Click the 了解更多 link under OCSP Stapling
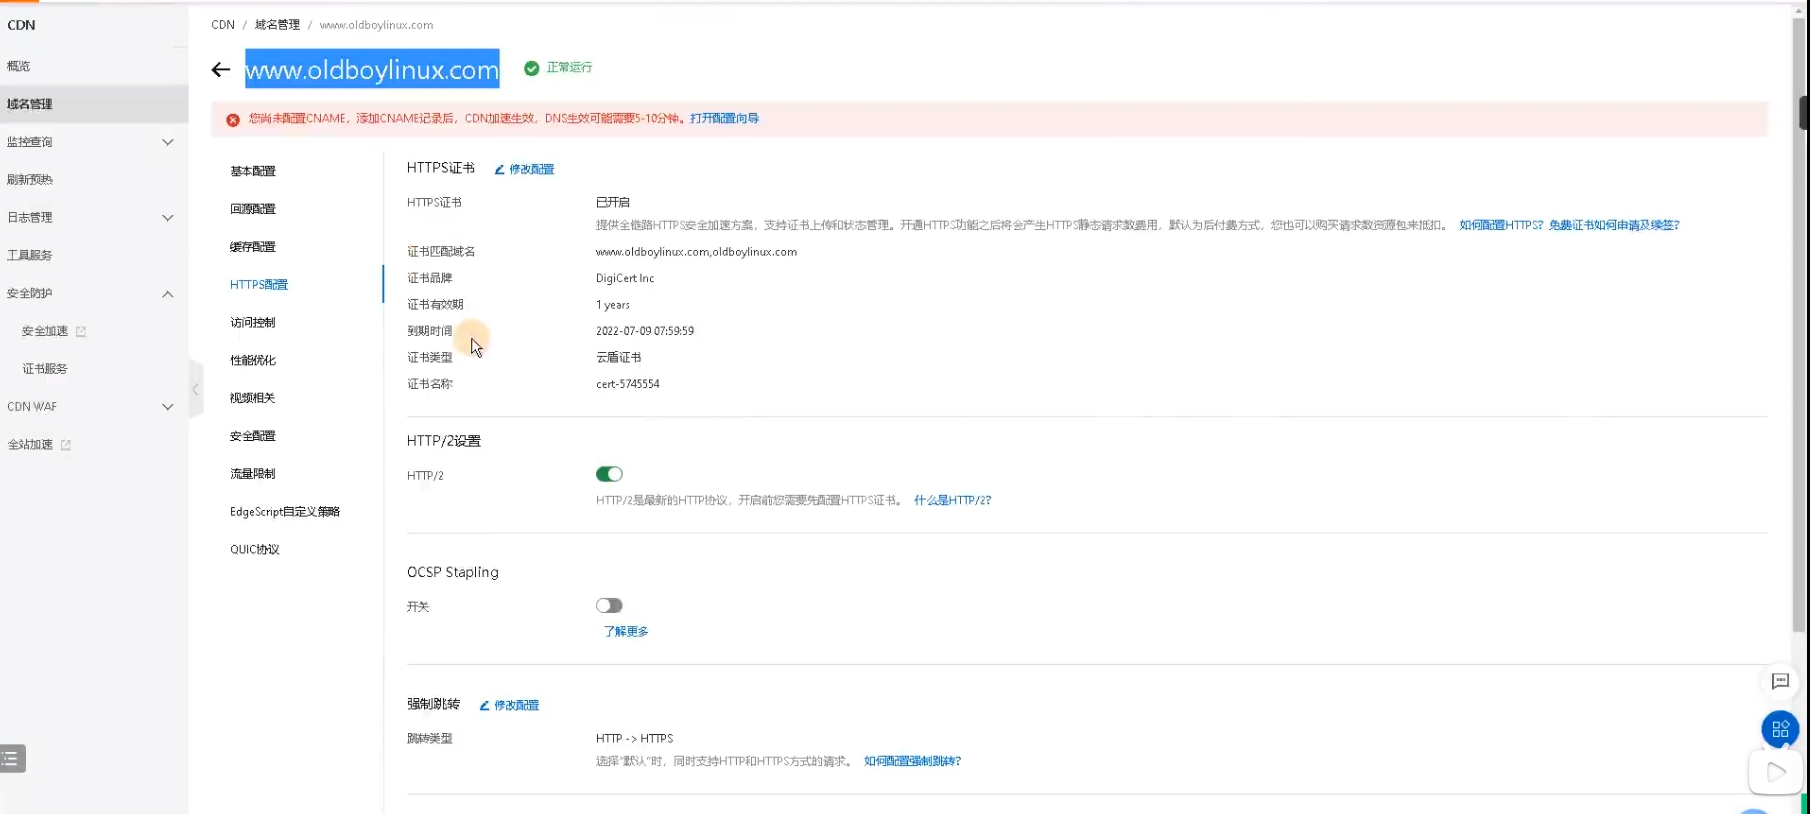The height and width of the screenshot is (814, 1810). pyautogui.click(x=626, y=632)
